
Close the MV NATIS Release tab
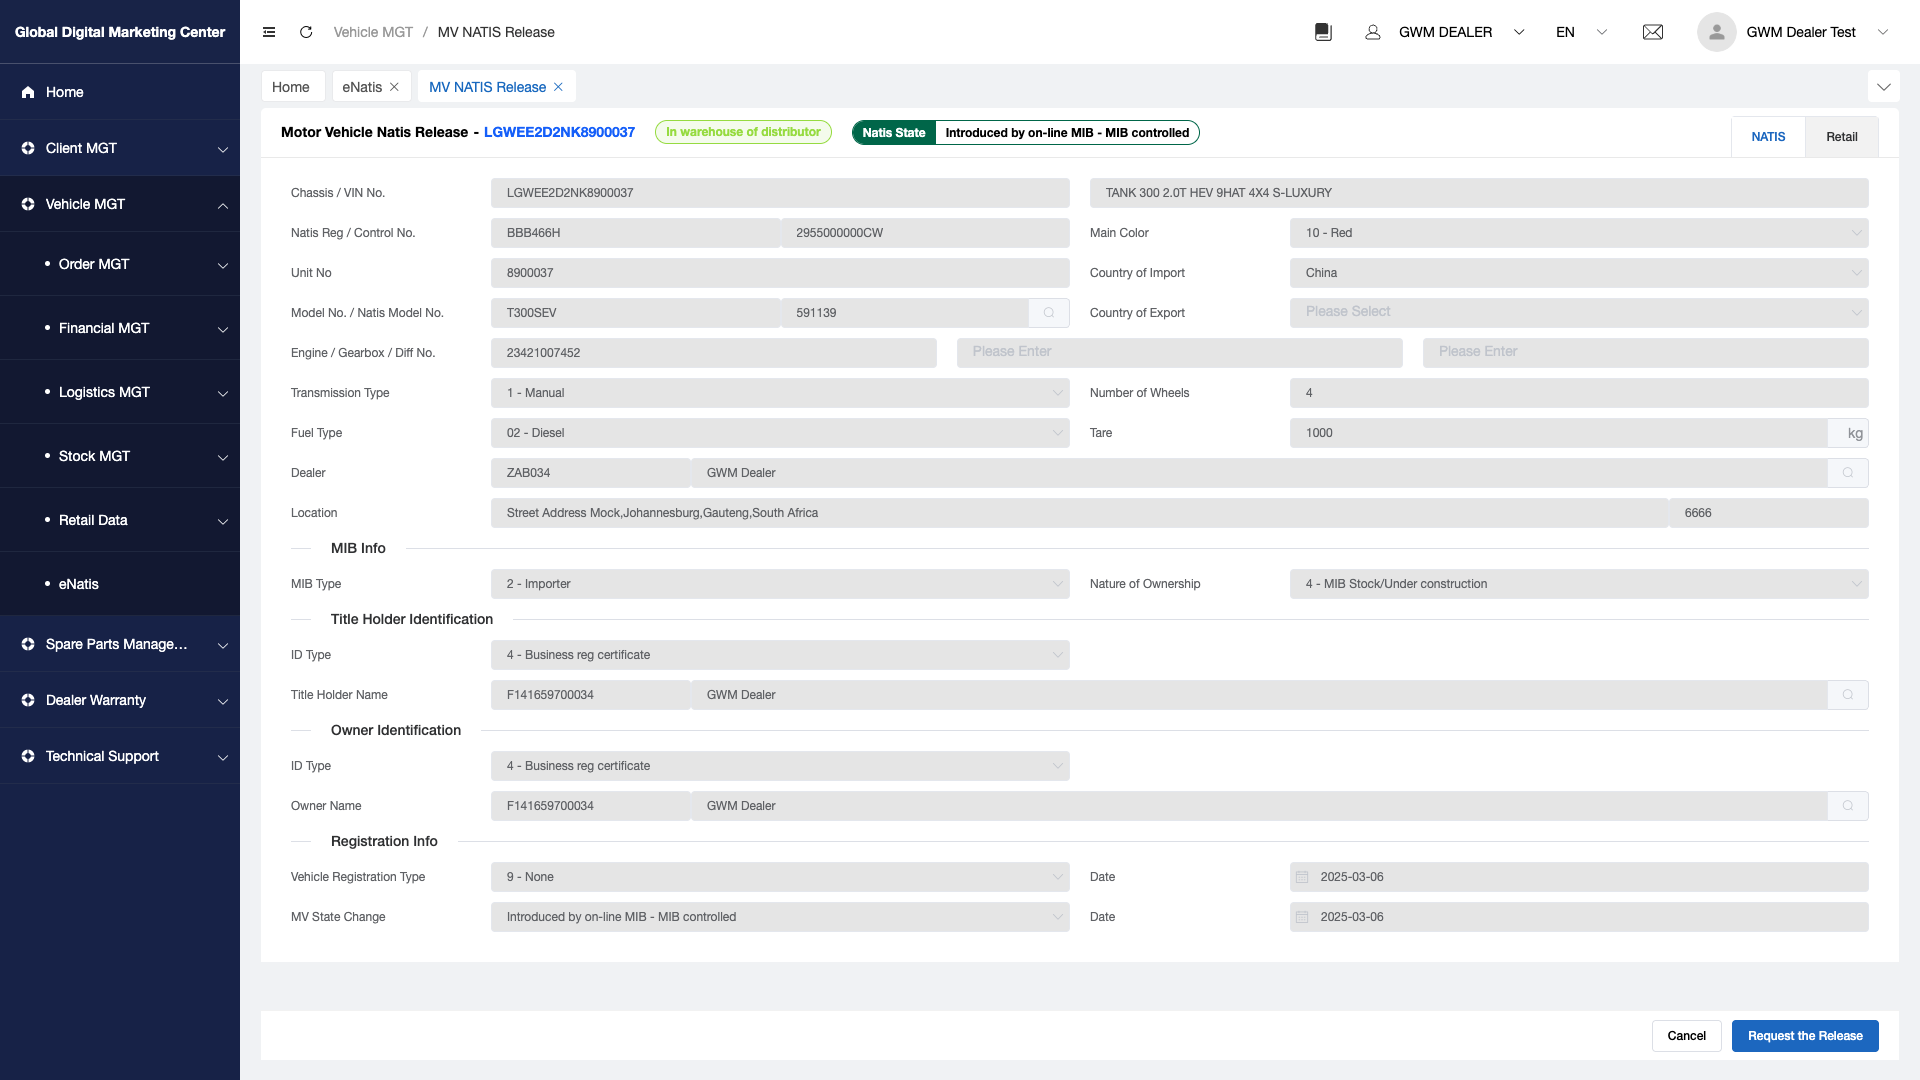point(558,87)
